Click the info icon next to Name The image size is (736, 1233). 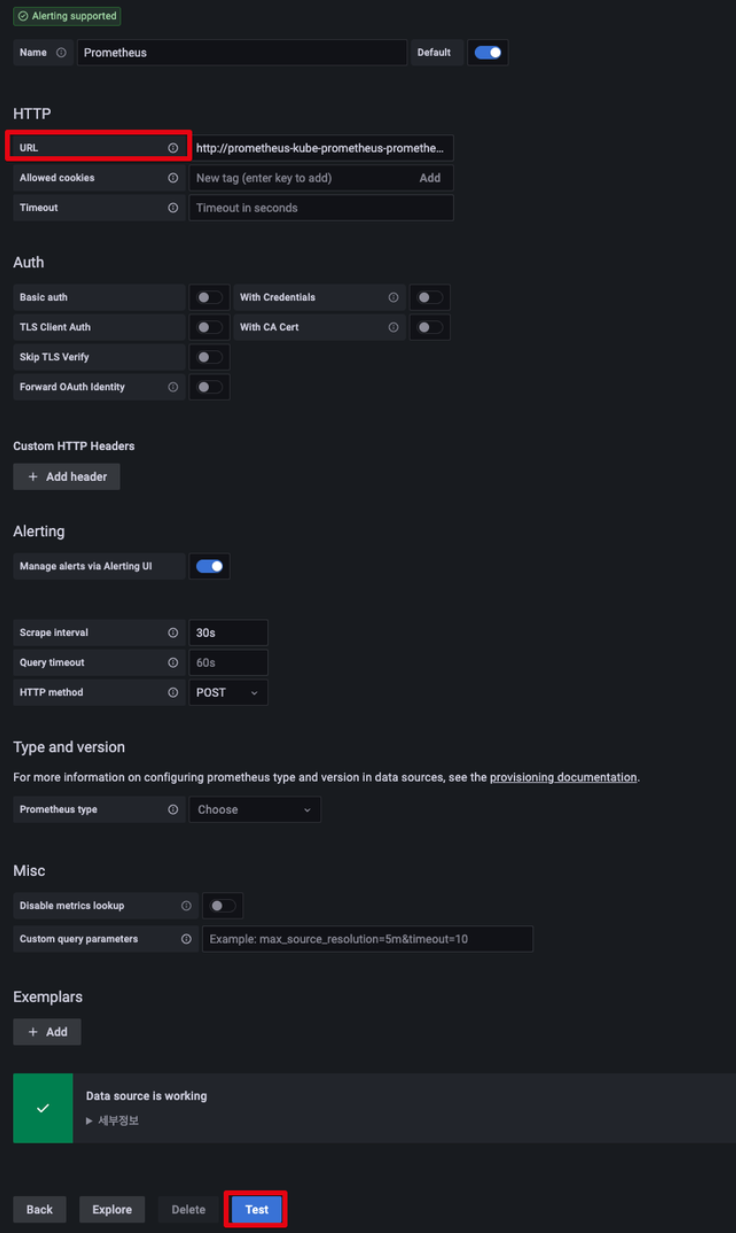click(x=61, y=53)
